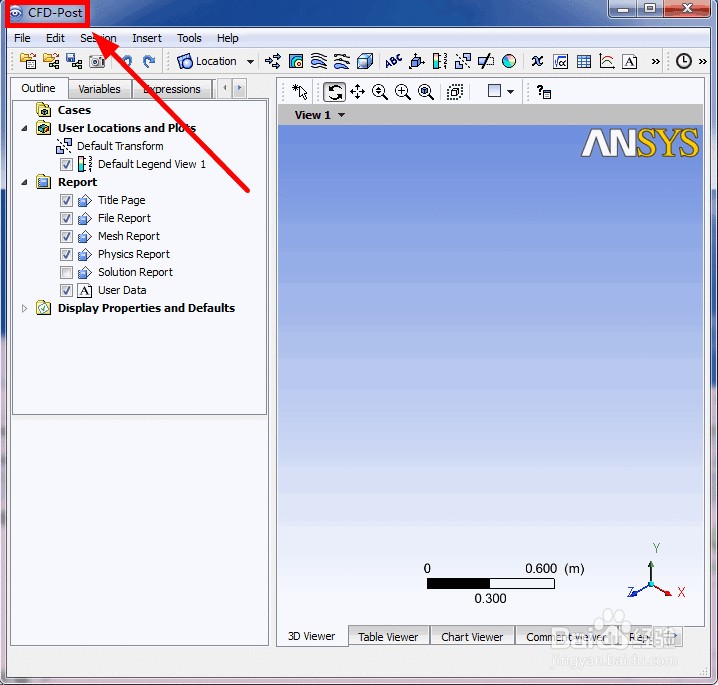The image size is (718, 685).
Task: Activate the Select picking mode cursor
Action: coord(300,92)
